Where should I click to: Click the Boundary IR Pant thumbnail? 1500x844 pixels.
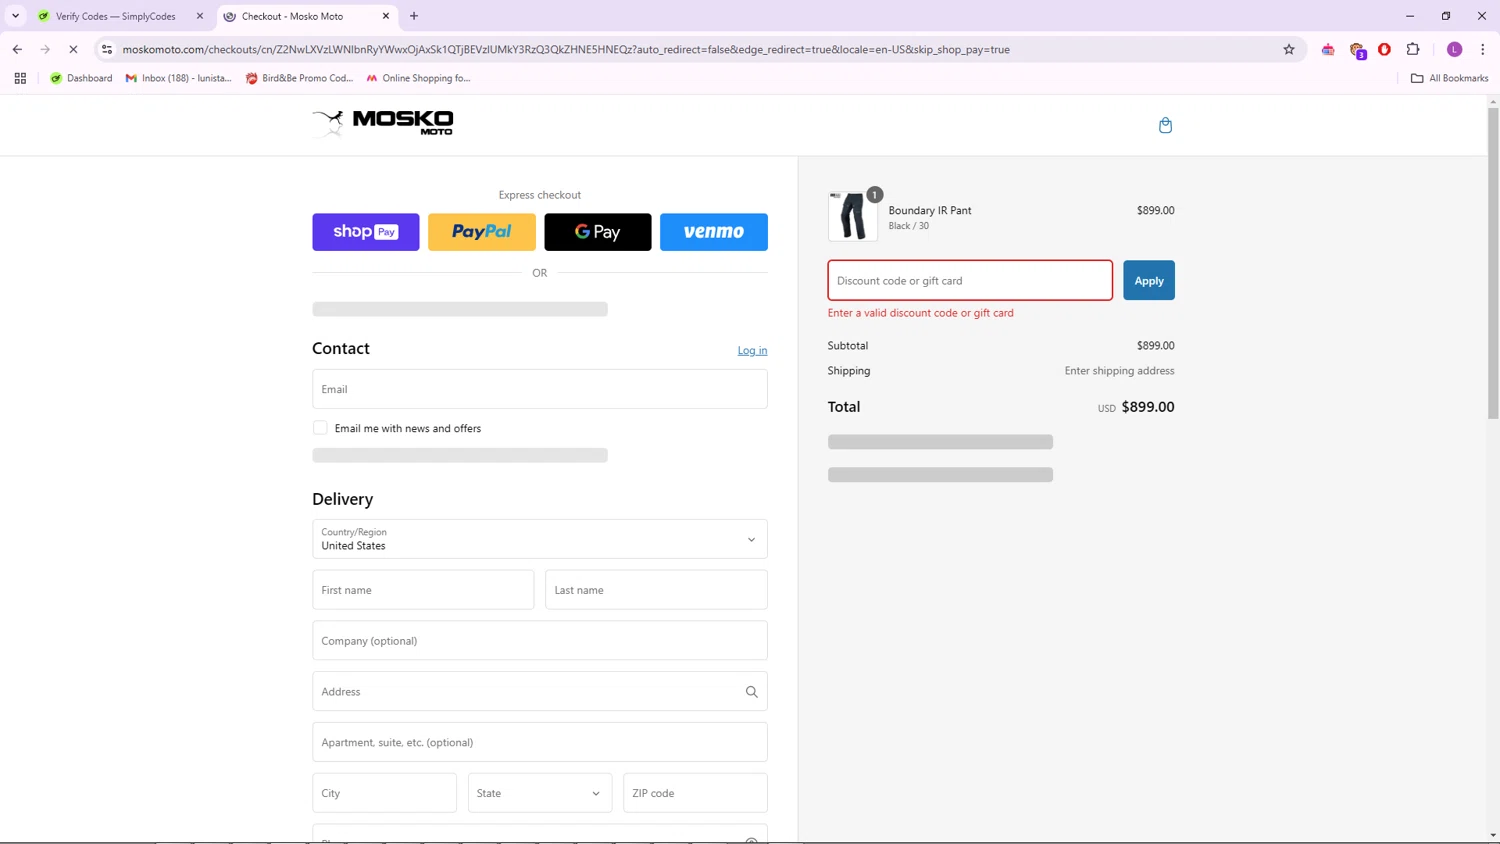pos(853,216)
